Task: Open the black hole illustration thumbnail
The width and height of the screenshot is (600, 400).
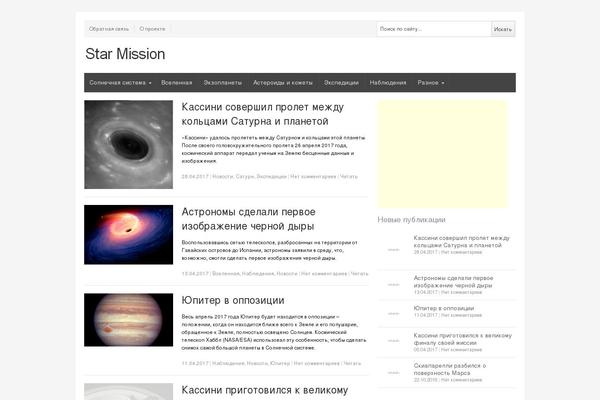Action: point(129,235)
